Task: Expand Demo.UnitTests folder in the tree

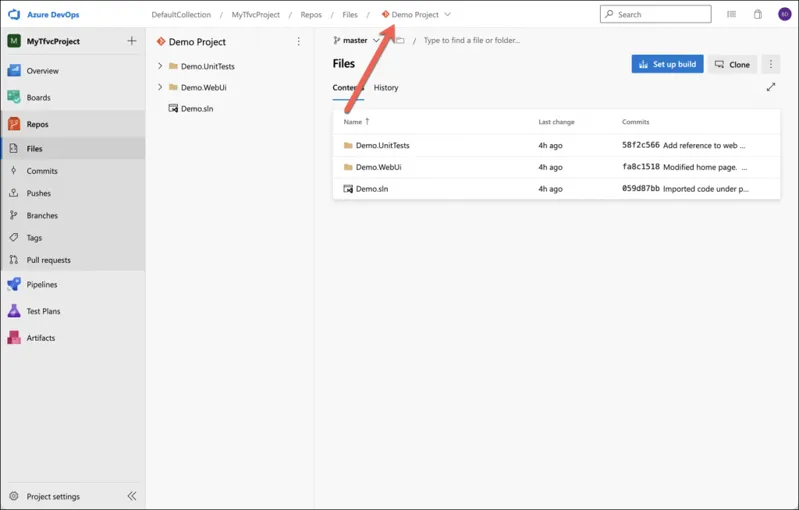Action: pyautogui.click(x=160, y=66)
